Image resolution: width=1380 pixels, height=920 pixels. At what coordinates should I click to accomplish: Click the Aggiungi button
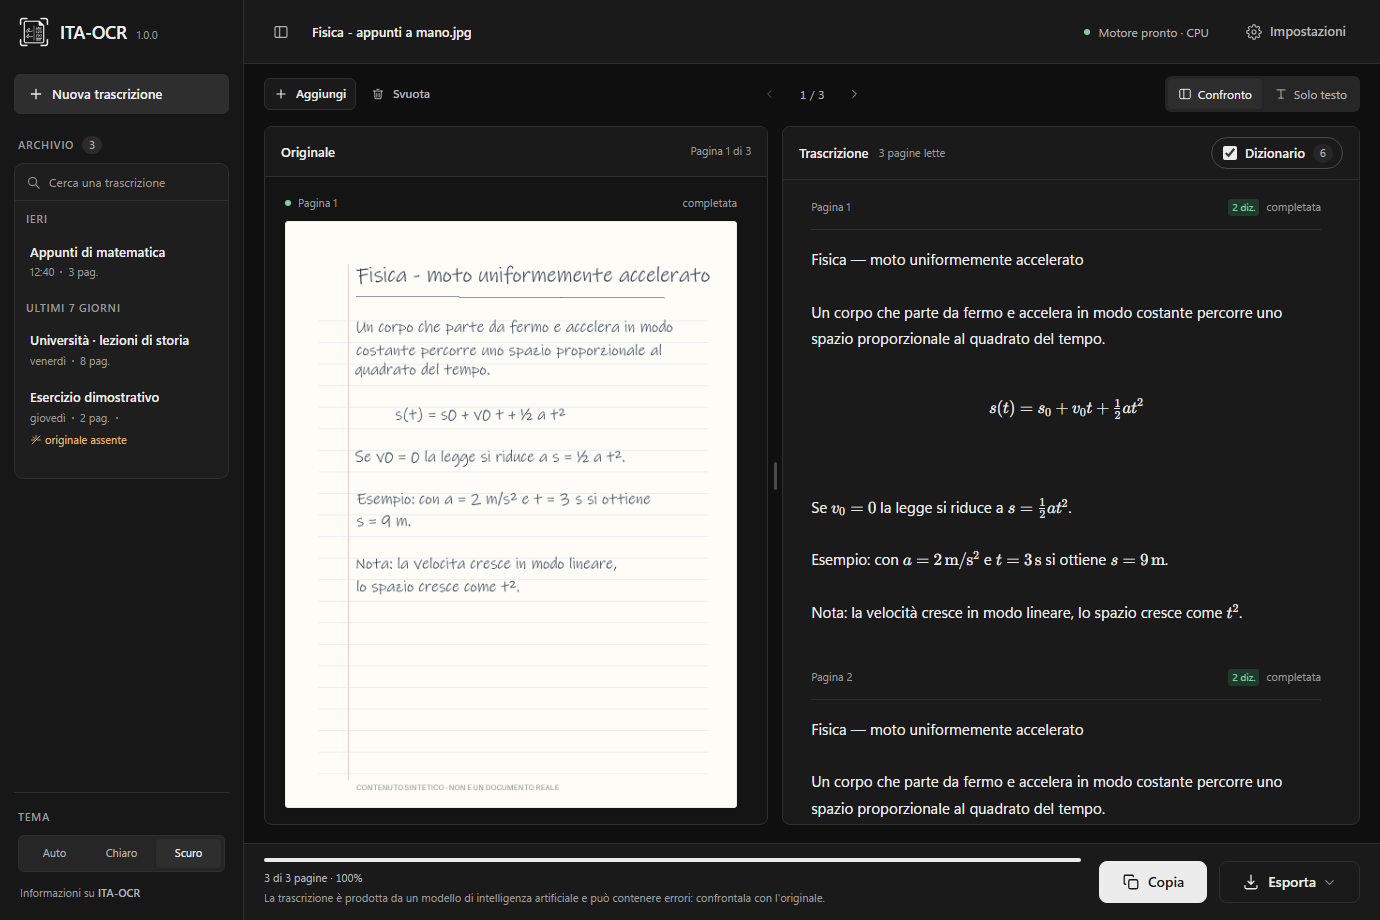pos(310,94)
